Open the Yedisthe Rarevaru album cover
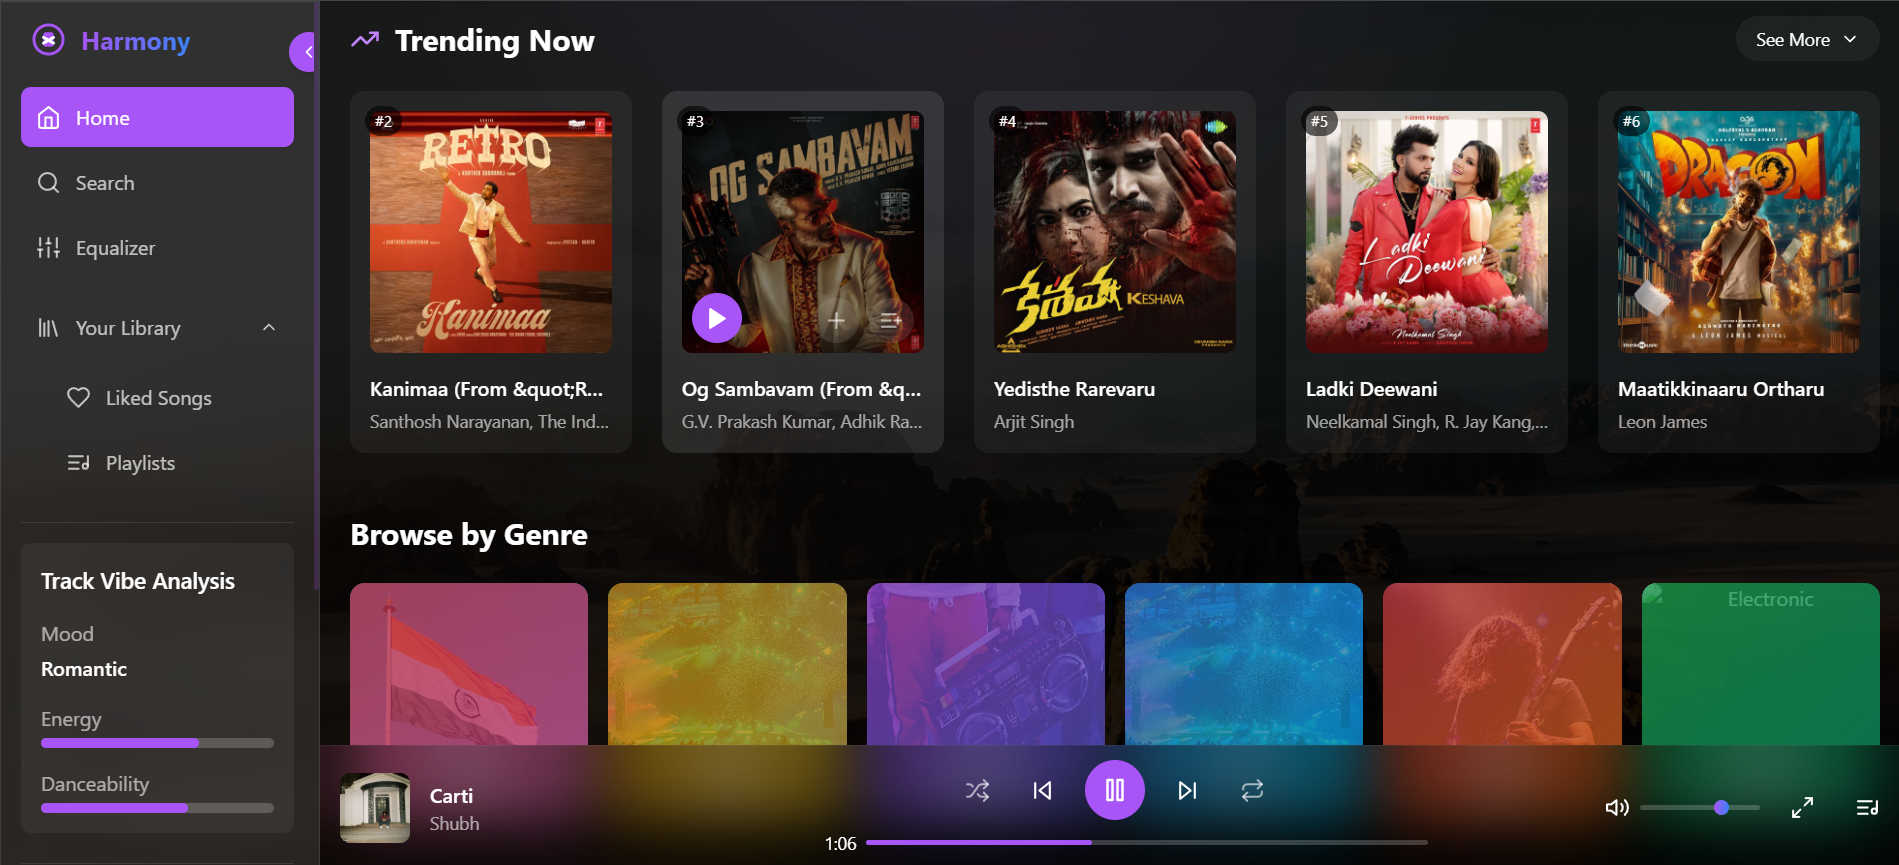Image resolution: width=1899 pixels, height=865 pixels. click(x=1115, y=232)
